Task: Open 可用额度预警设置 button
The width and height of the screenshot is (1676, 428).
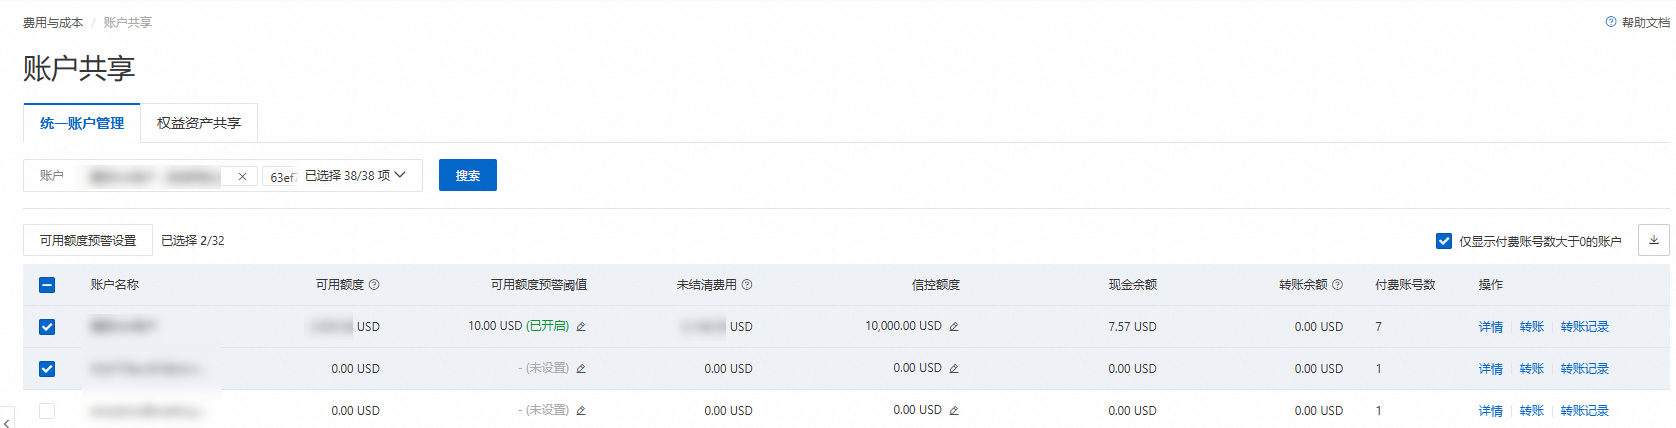Action: point(88,240)
